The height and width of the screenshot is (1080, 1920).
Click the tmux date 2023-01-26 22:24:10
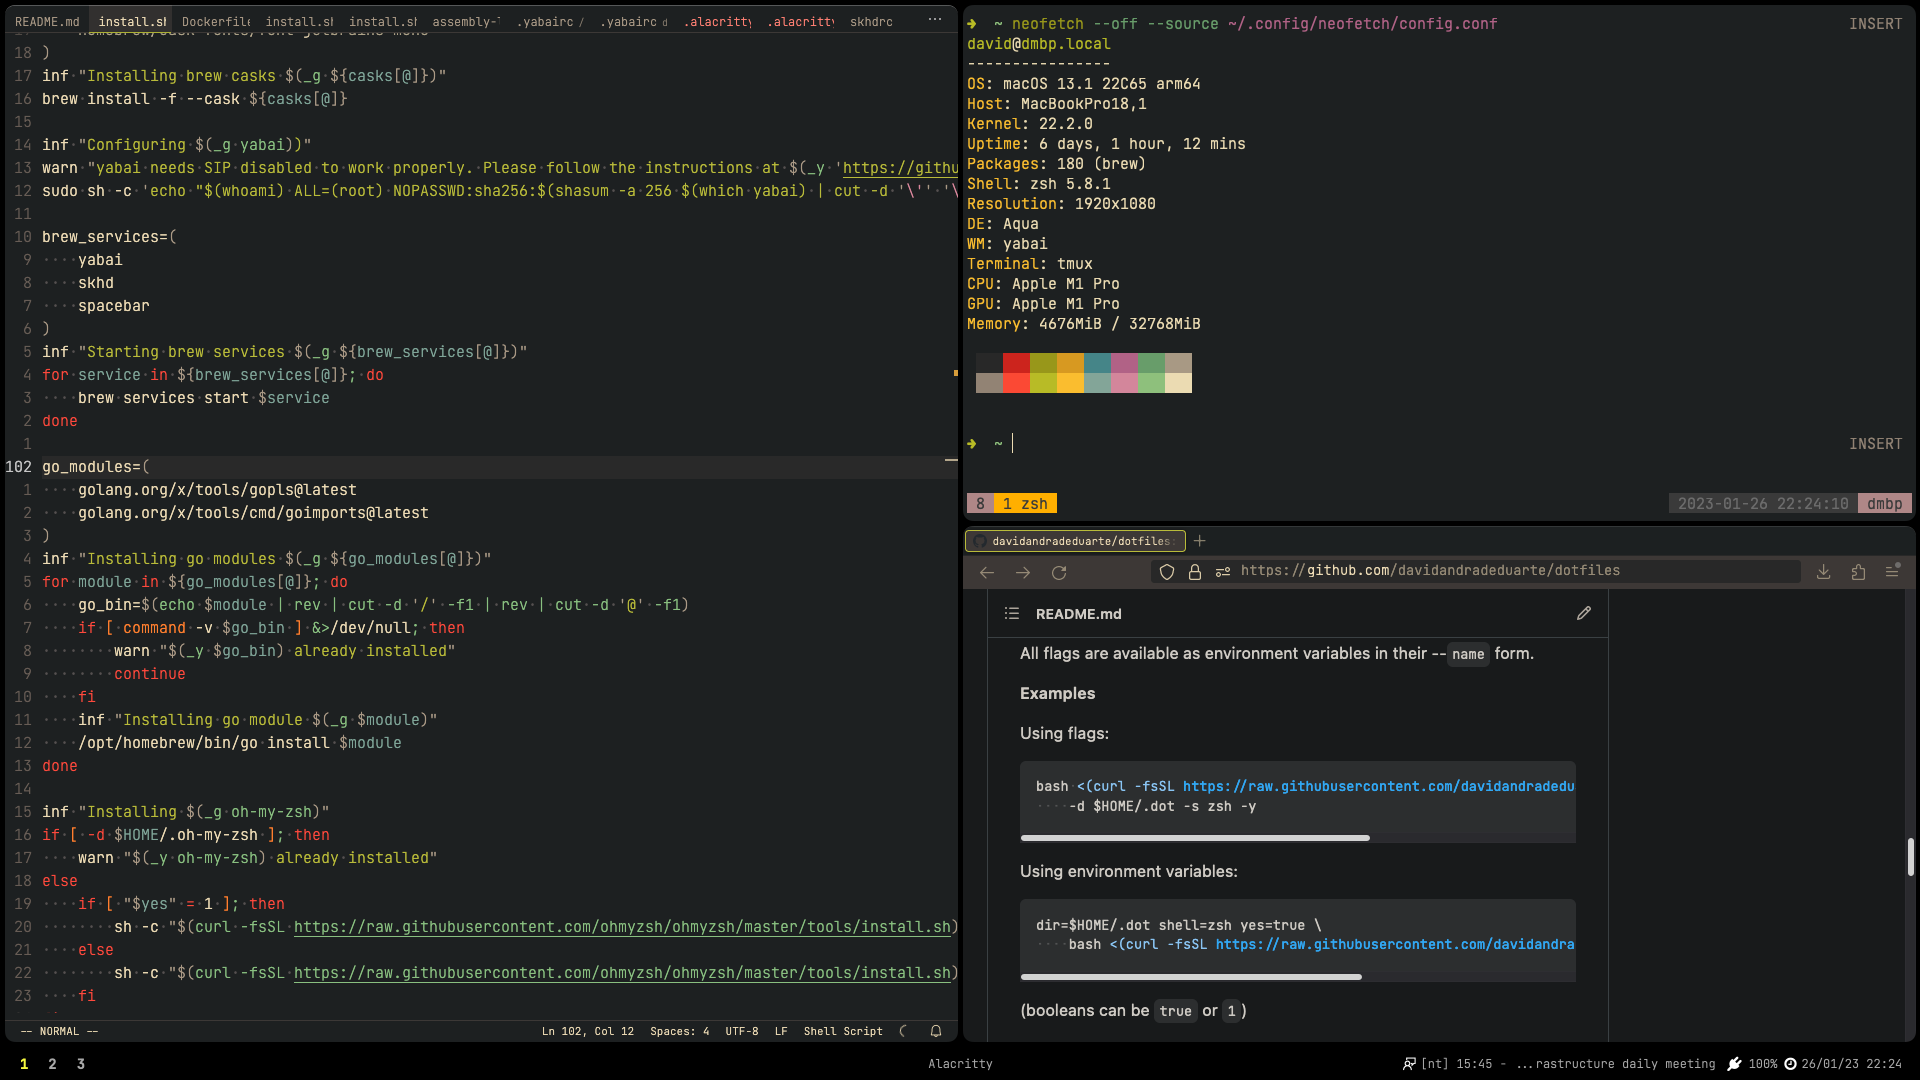1763,504
